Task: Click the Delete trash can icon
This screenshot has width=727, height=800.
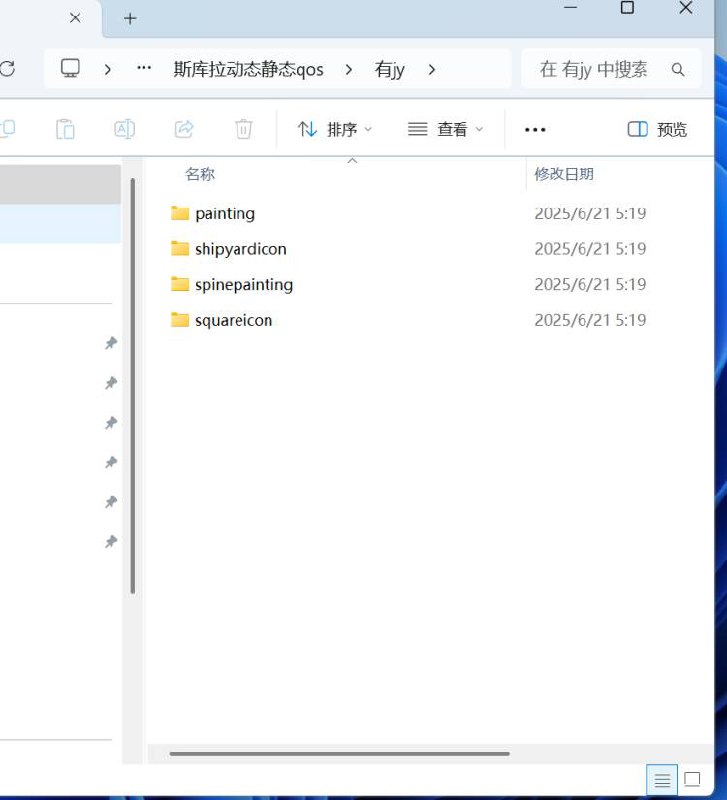Action: (x=243, y=129)
